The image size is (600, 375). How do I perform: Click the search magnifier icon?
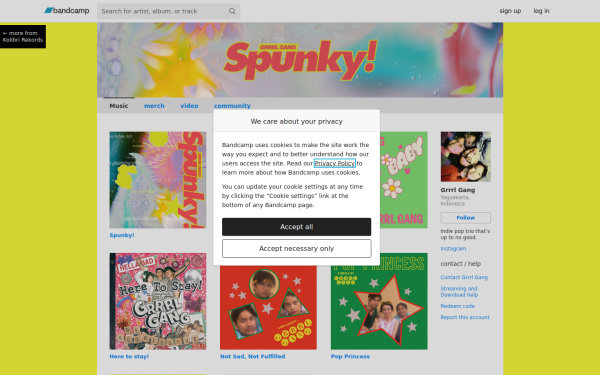[x=232, y=11]
